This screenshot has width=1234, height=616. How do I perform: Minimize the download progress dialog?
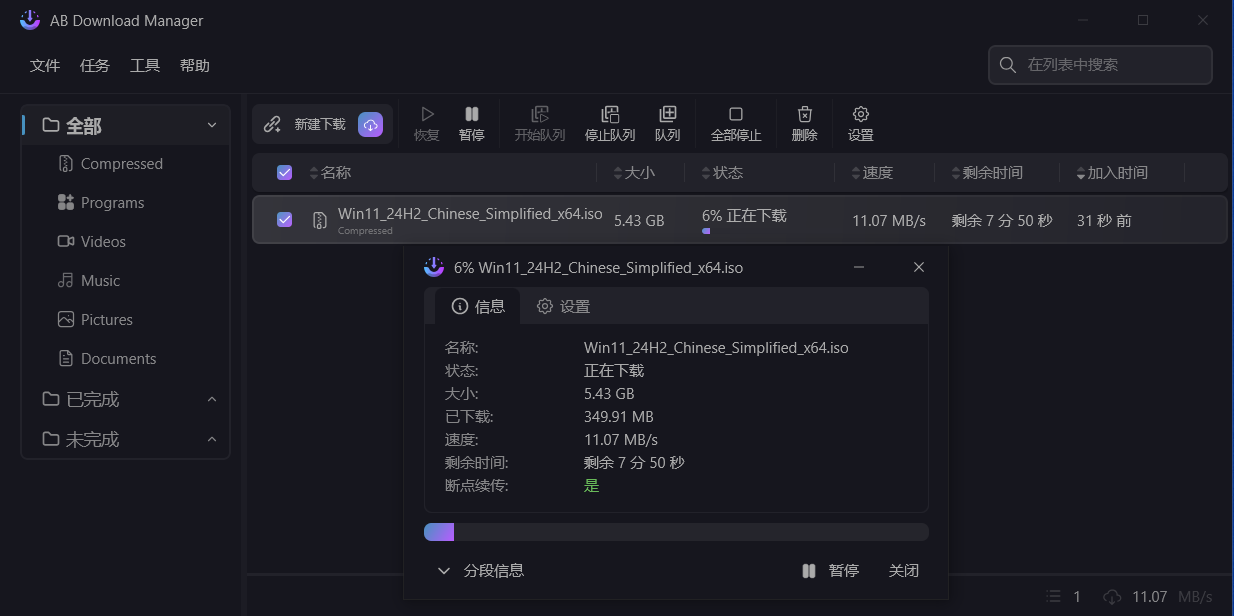click(x=859, y=267)
